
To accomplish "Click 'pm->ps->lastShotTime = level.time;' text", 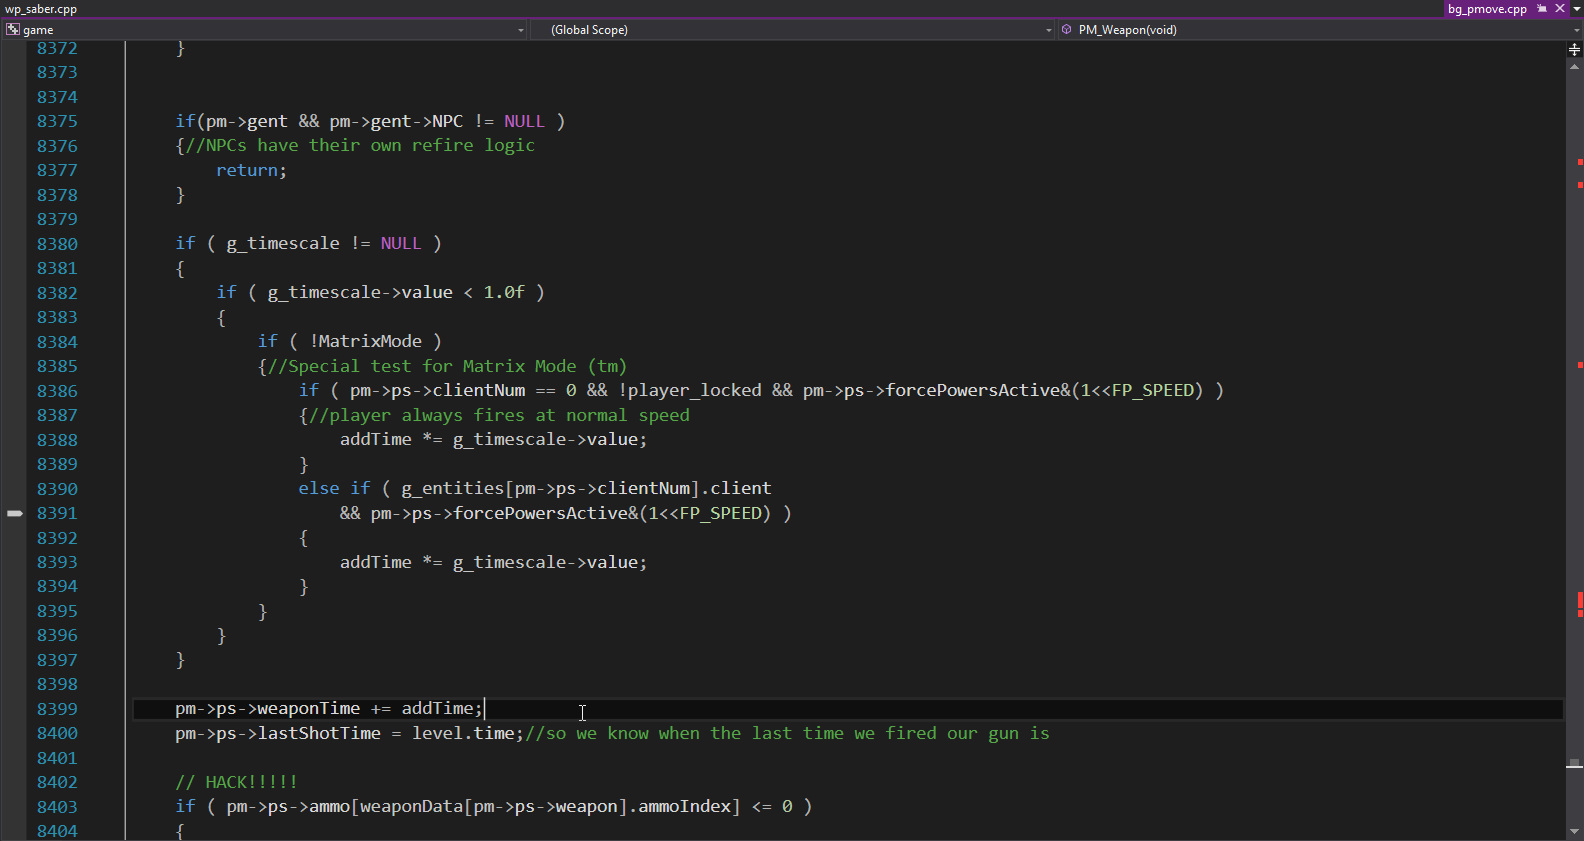I will 349,733.
